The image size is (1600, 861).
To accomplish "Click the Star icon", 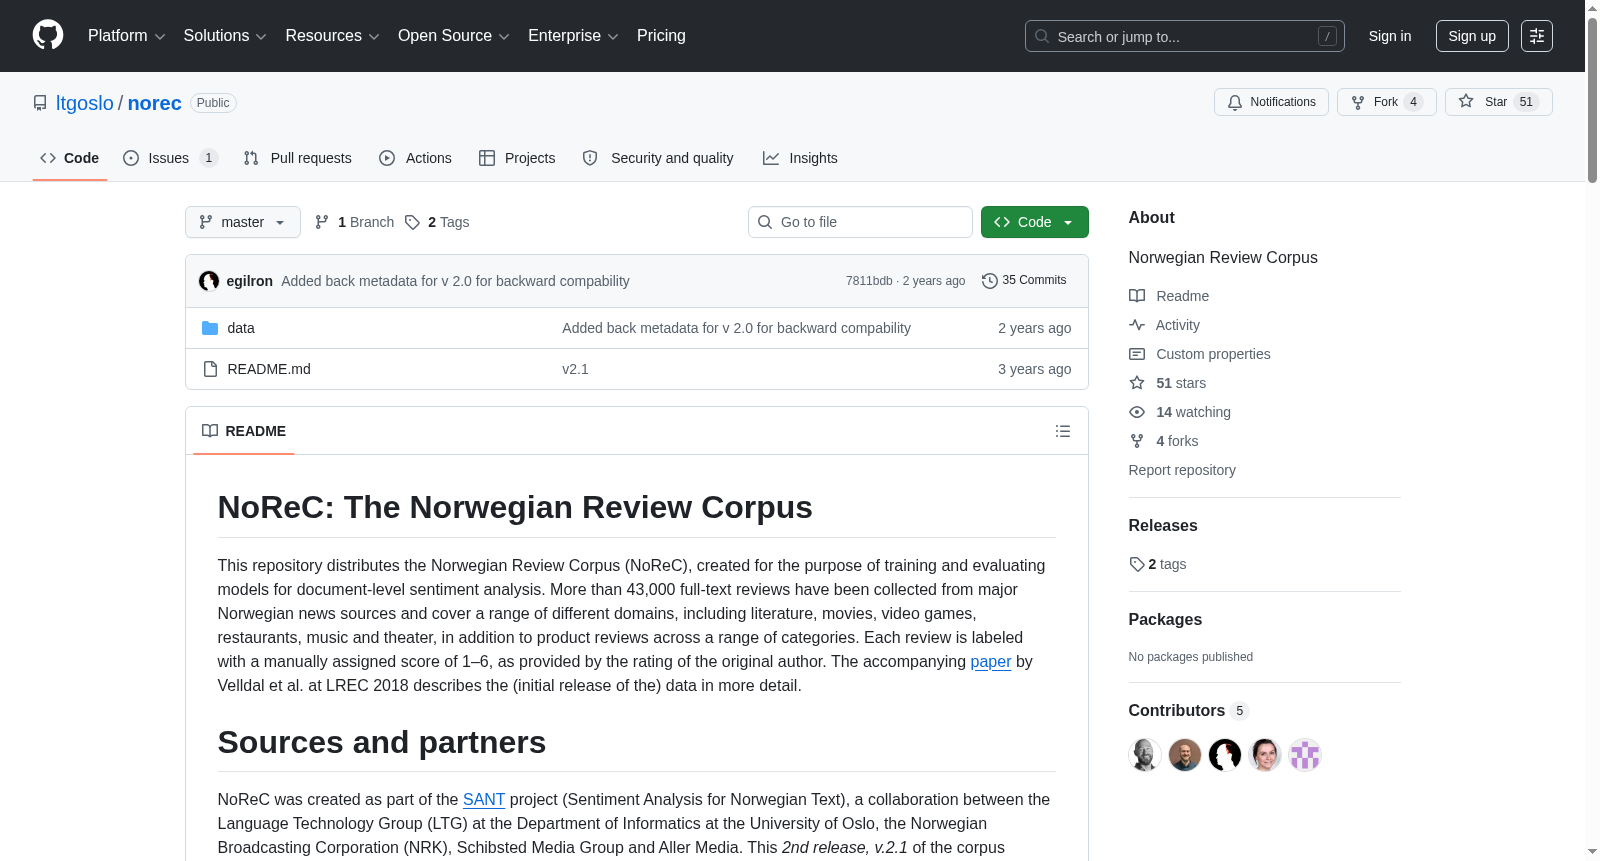I will tap(1466, 101).
